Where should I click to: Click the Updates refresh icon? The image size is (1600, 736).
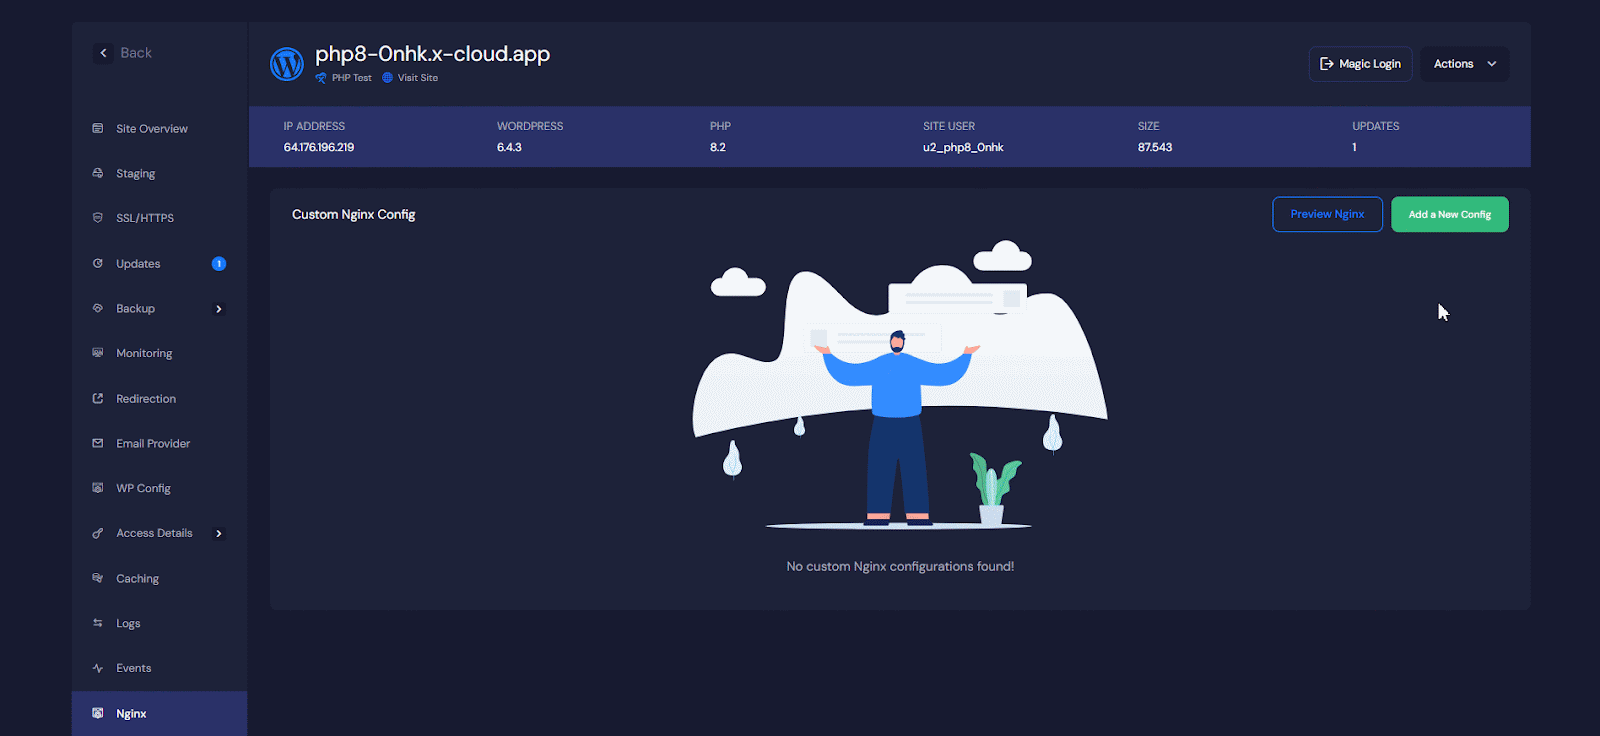coord(98,263)
